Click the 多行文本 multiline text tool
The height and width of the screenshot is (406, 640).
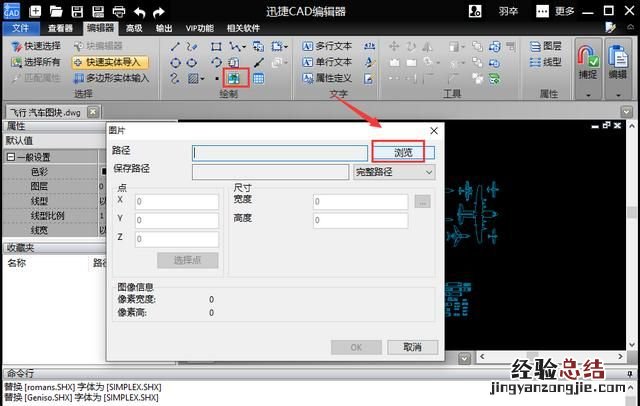click(x=326, y=46)
